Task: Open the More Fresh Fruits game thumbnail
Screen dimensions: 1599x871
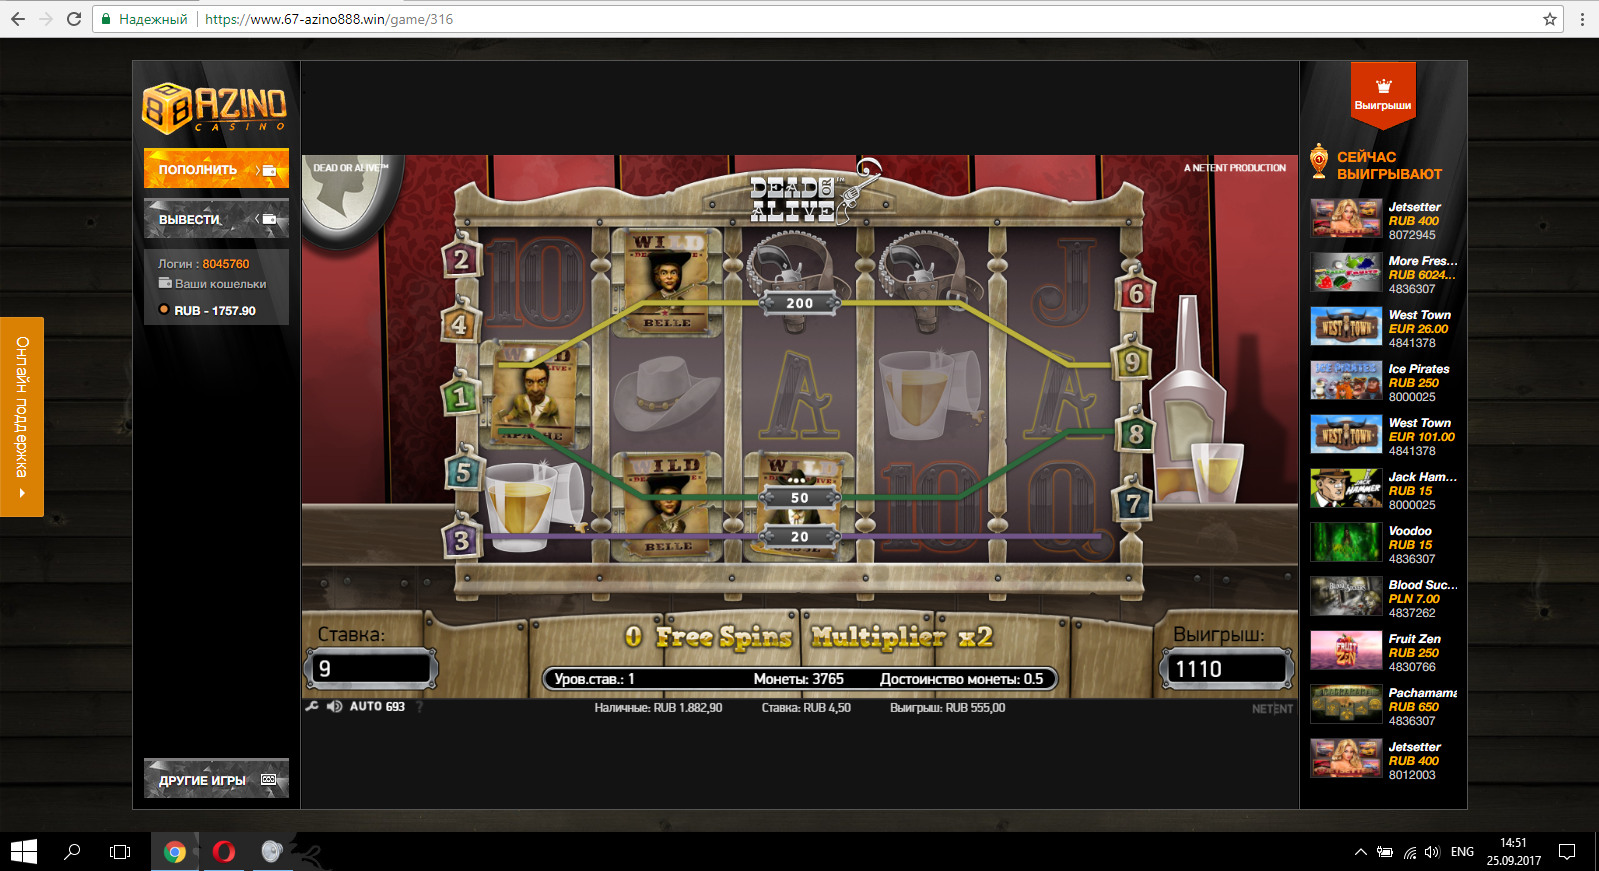Action: tap(1346, 272)
